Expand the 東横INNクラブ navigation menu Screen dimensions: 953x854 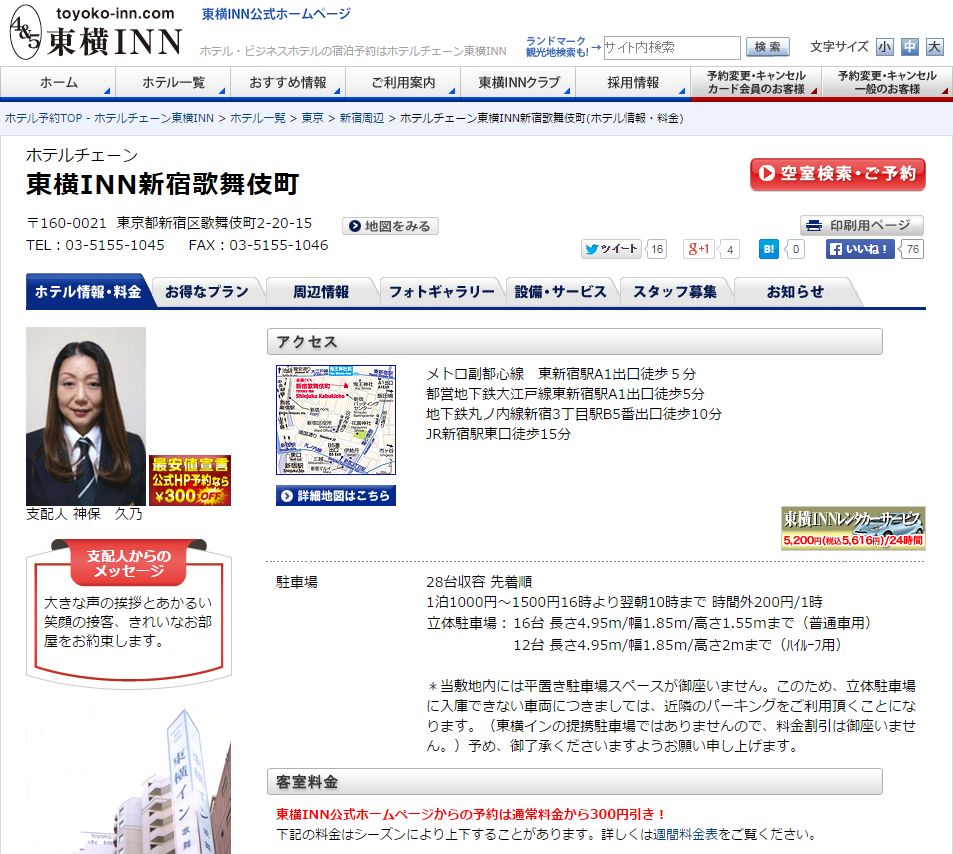tap(518, 83)
